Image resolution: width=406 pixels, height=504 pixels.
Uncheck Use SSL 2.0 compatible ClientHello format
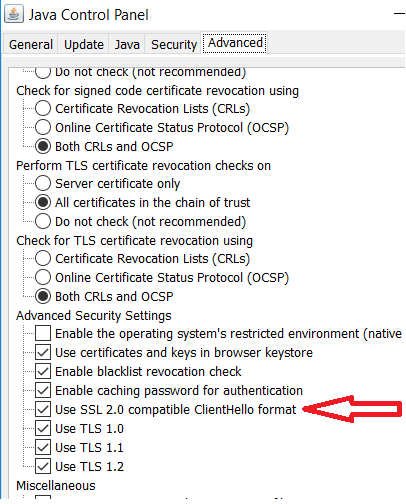[x=43, y=409]
